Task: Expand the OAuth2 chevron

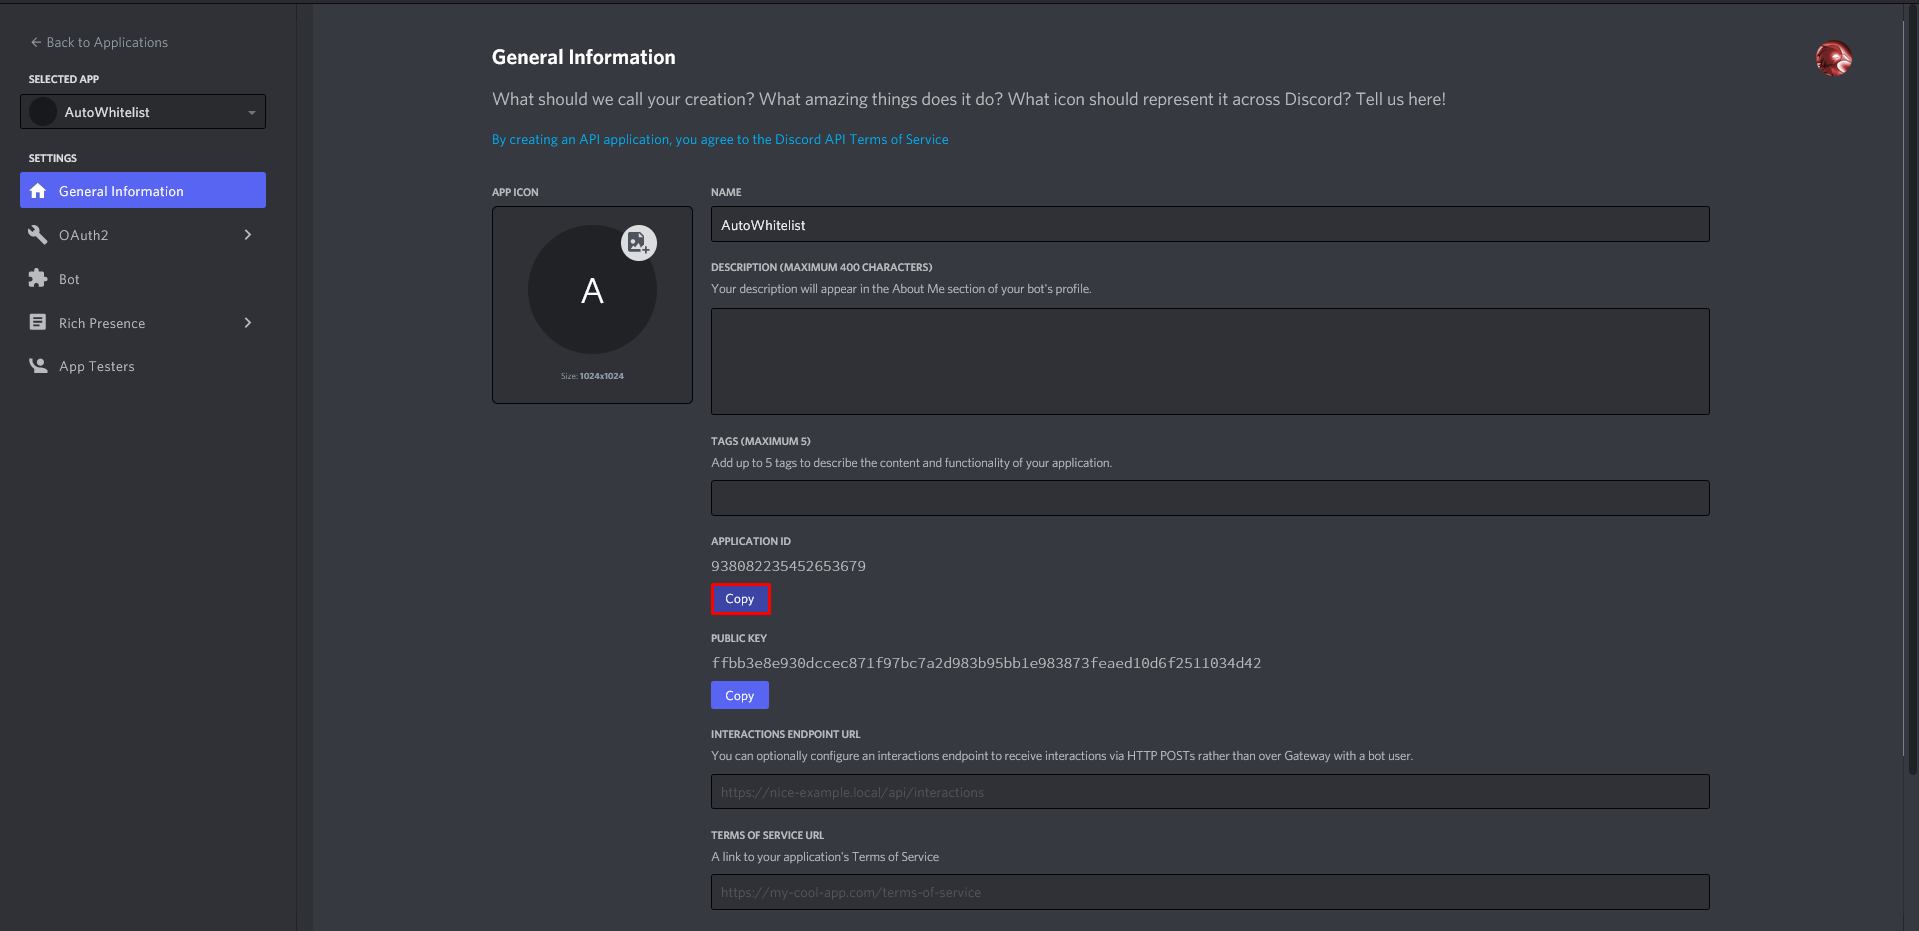Action: click(247, 234)
